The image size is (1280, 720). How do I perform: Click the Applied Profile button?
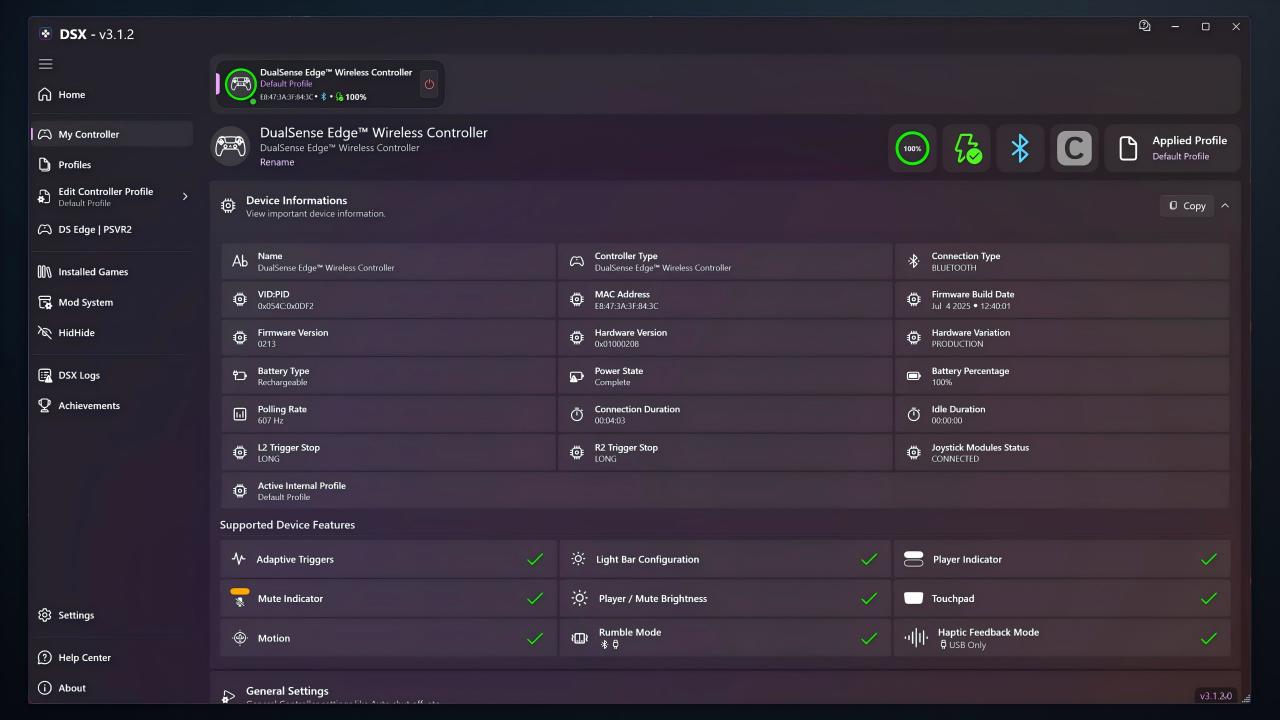(1172, 149)
